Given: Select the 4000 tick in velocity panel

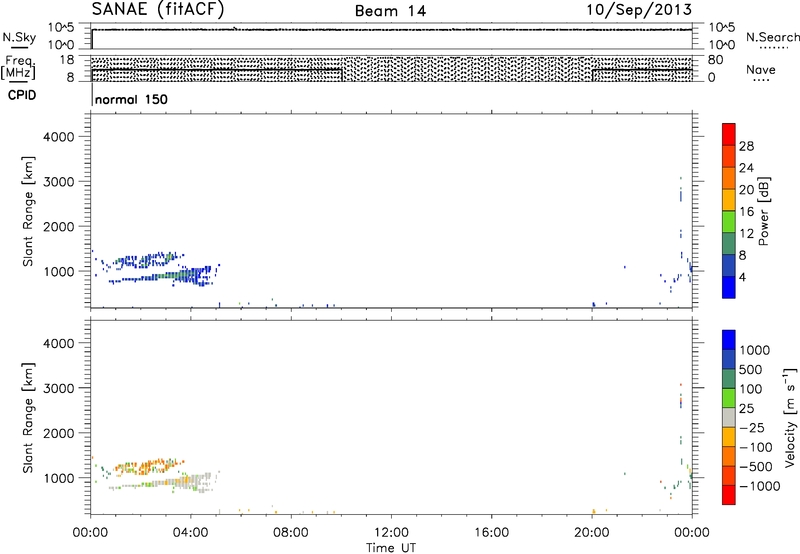Looking at the screenshot, I should point(59,343).
